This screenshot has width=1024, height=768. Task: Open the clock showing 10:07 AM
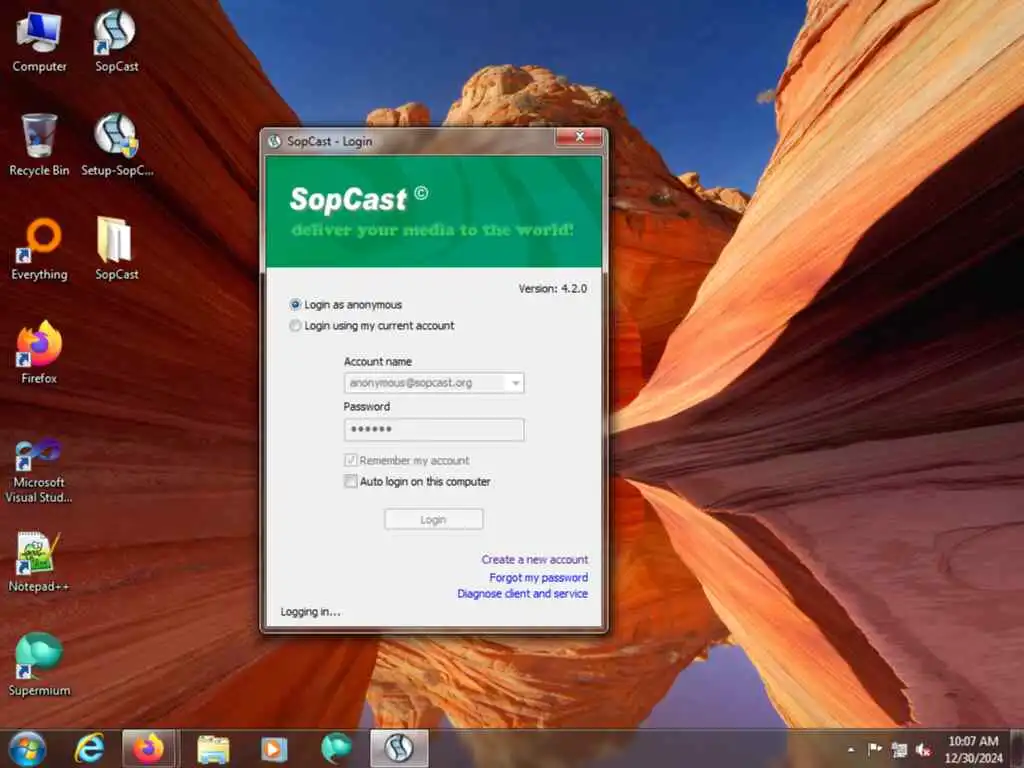coord(973,749)
